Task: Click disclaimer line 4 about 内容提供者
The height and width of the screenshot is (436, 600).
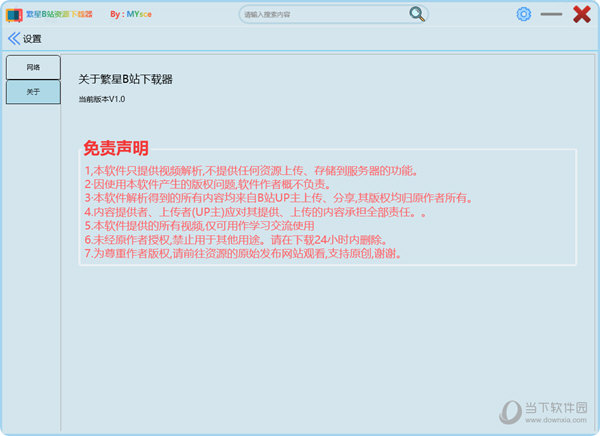Action: point(255,212)
